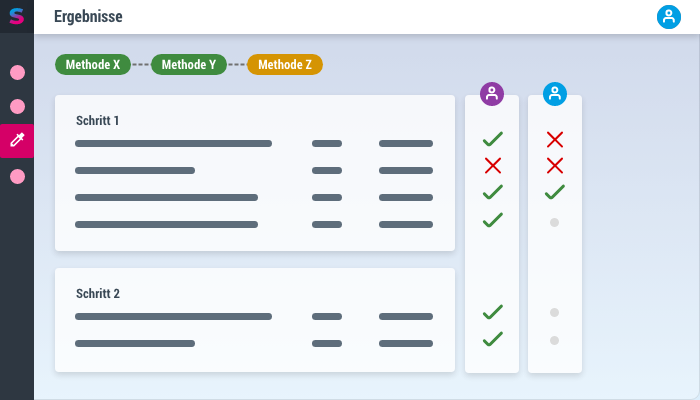Viewport: 700px width, 400px height.
Task: Open the blue user profile icon in header
Action: click(x=668, y=17)
